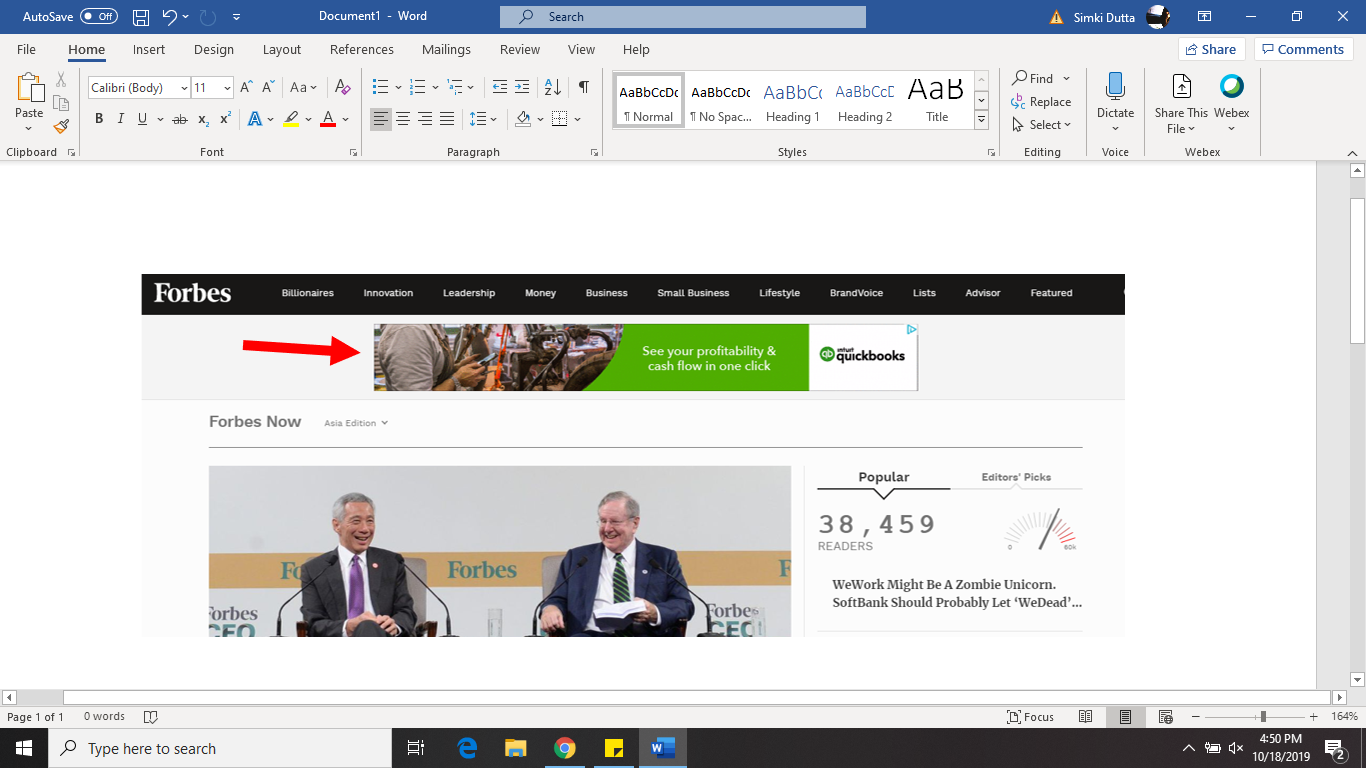Open the font name dropdown
This screenshot has height=768, width=1366.
tap(184, 88)
